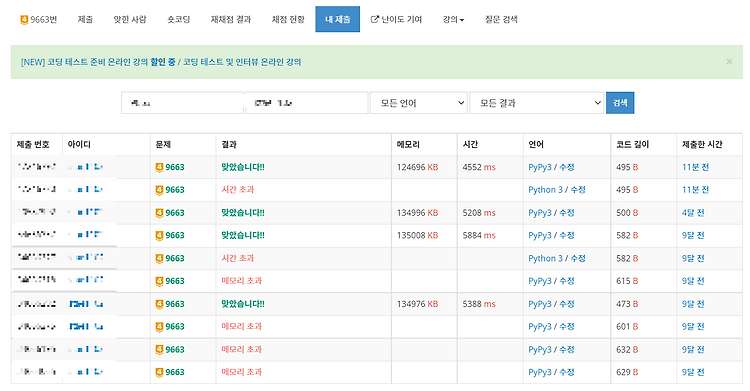This screenshot has width=750, height=391.
Task: Open the 모든 결과 result dropdown
Action: click(536, 103)
